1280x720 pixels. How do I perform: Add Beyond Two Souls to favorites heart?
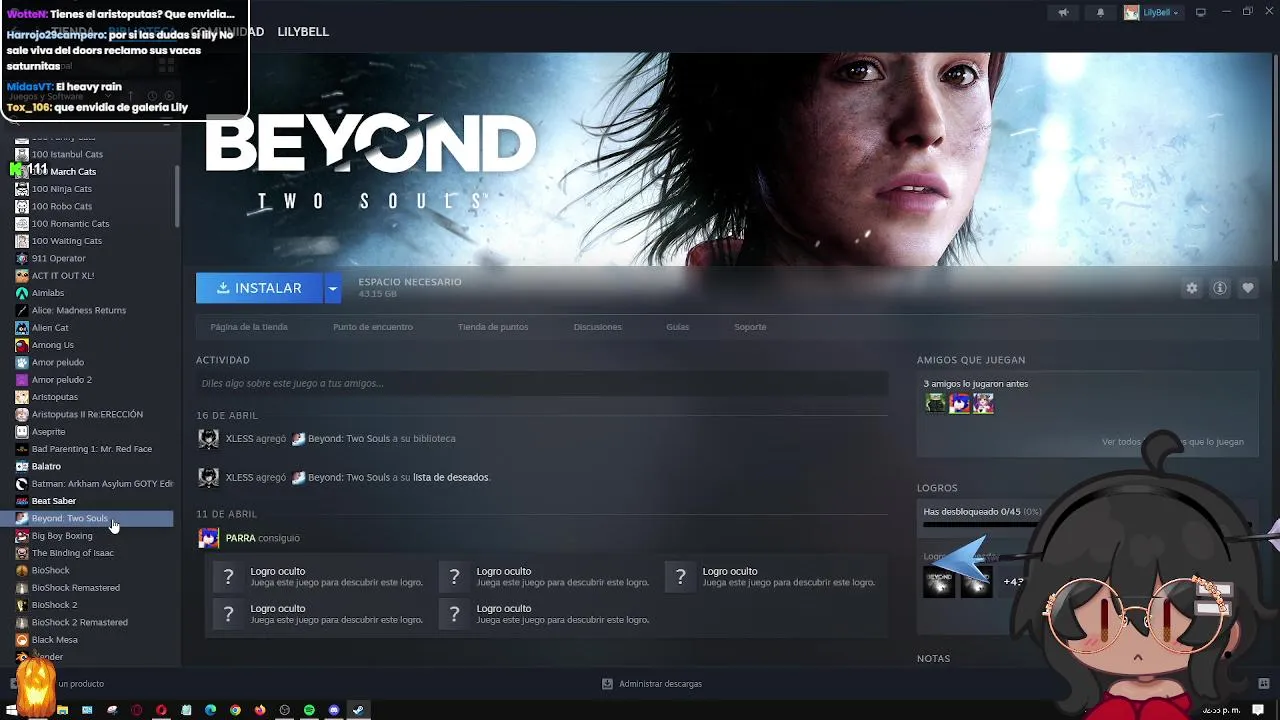tap(1248, 288)
